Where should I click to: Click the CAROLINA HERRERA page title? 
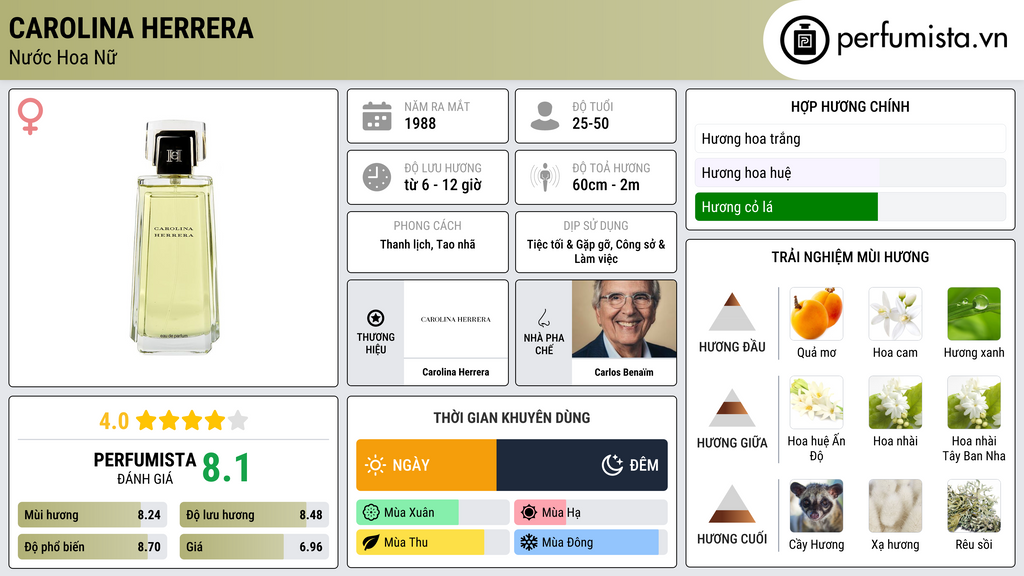(131, 29)
